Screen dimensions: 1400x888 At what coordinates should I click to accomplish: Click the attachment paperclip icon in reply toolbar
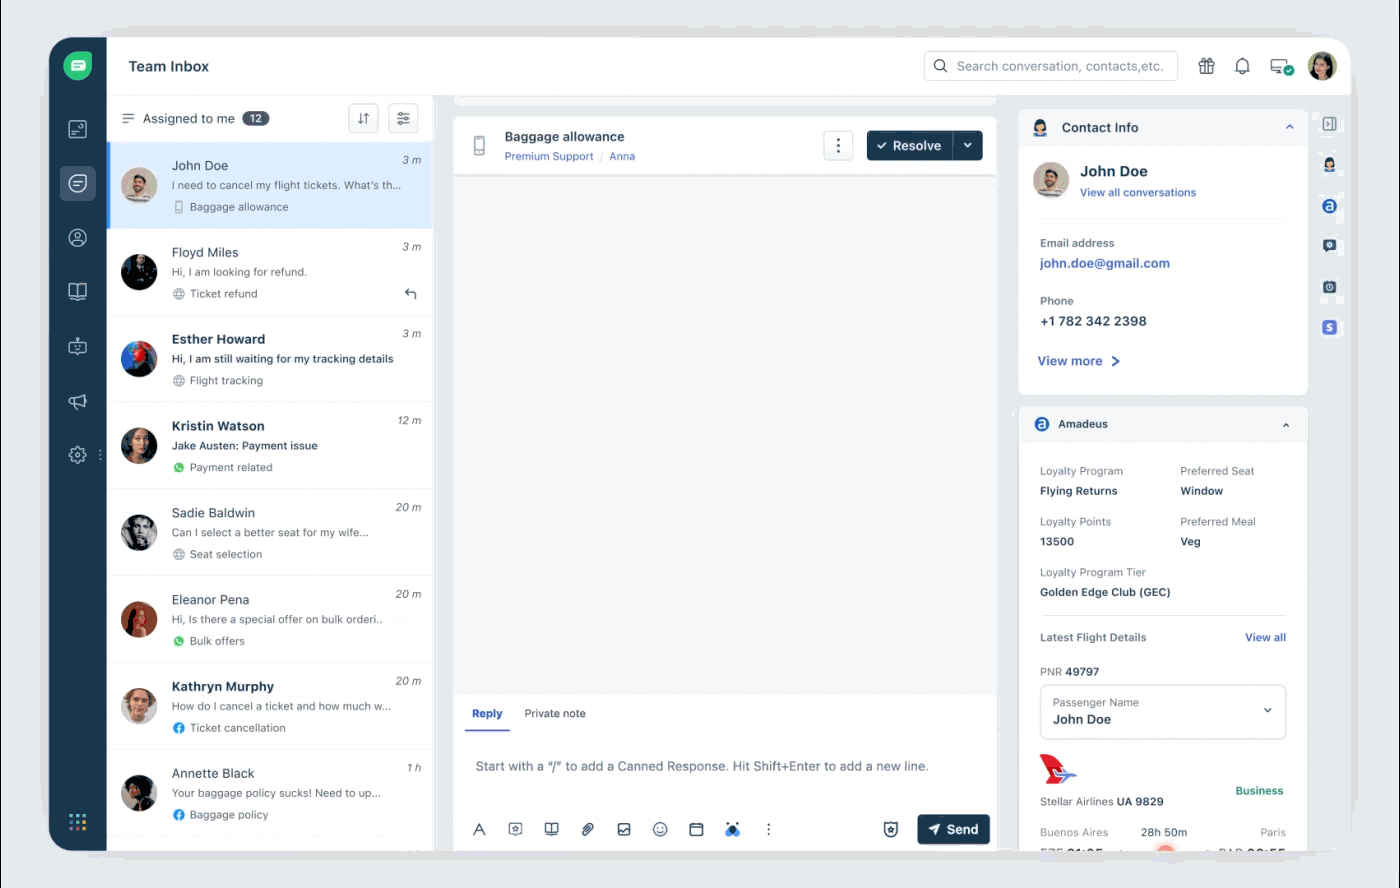(588, 829)
